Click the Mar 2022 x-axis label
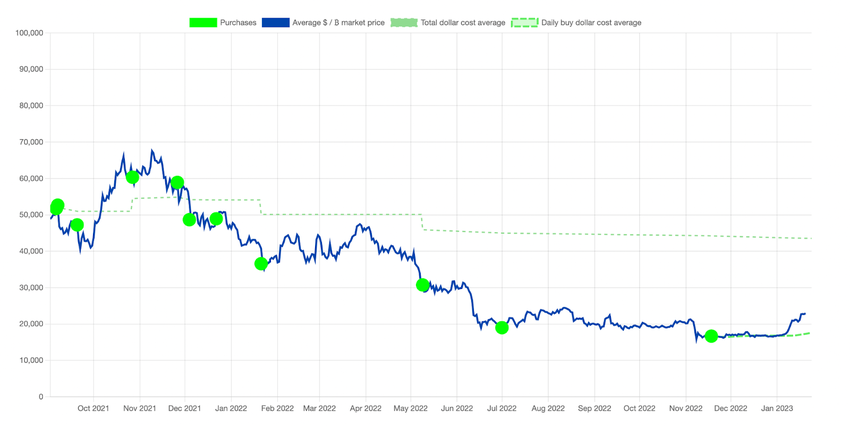The width and height of the screenshot is (850, 426). tap(319, 408)
